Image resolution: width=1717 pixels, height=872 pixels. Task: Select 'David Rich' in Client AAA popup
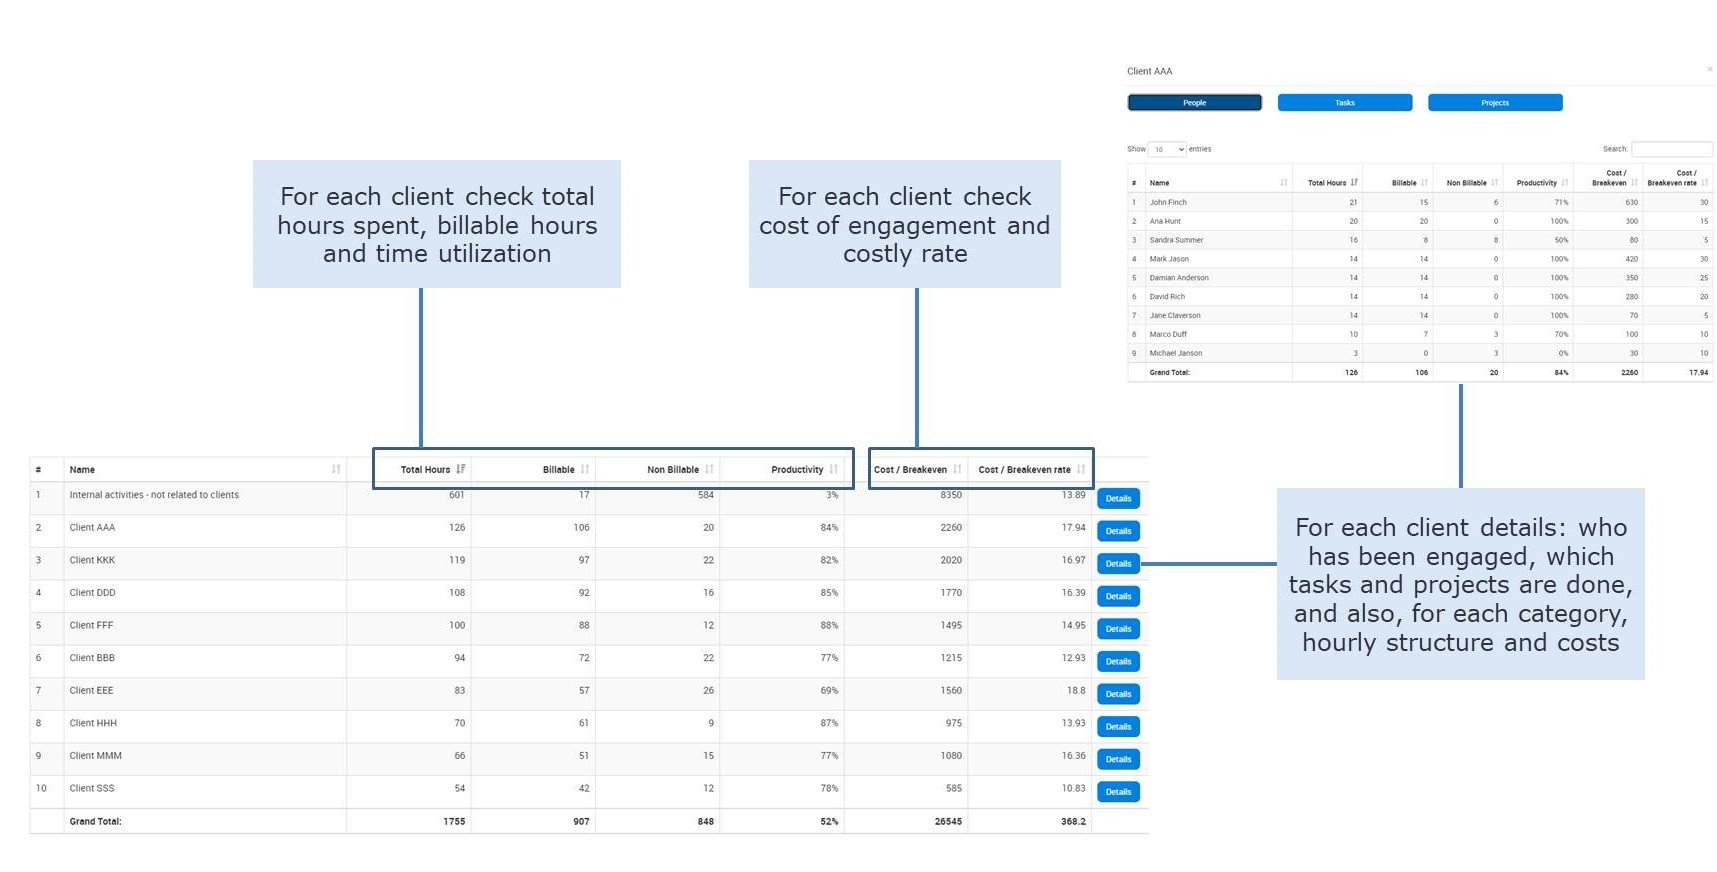[1167, 297]
